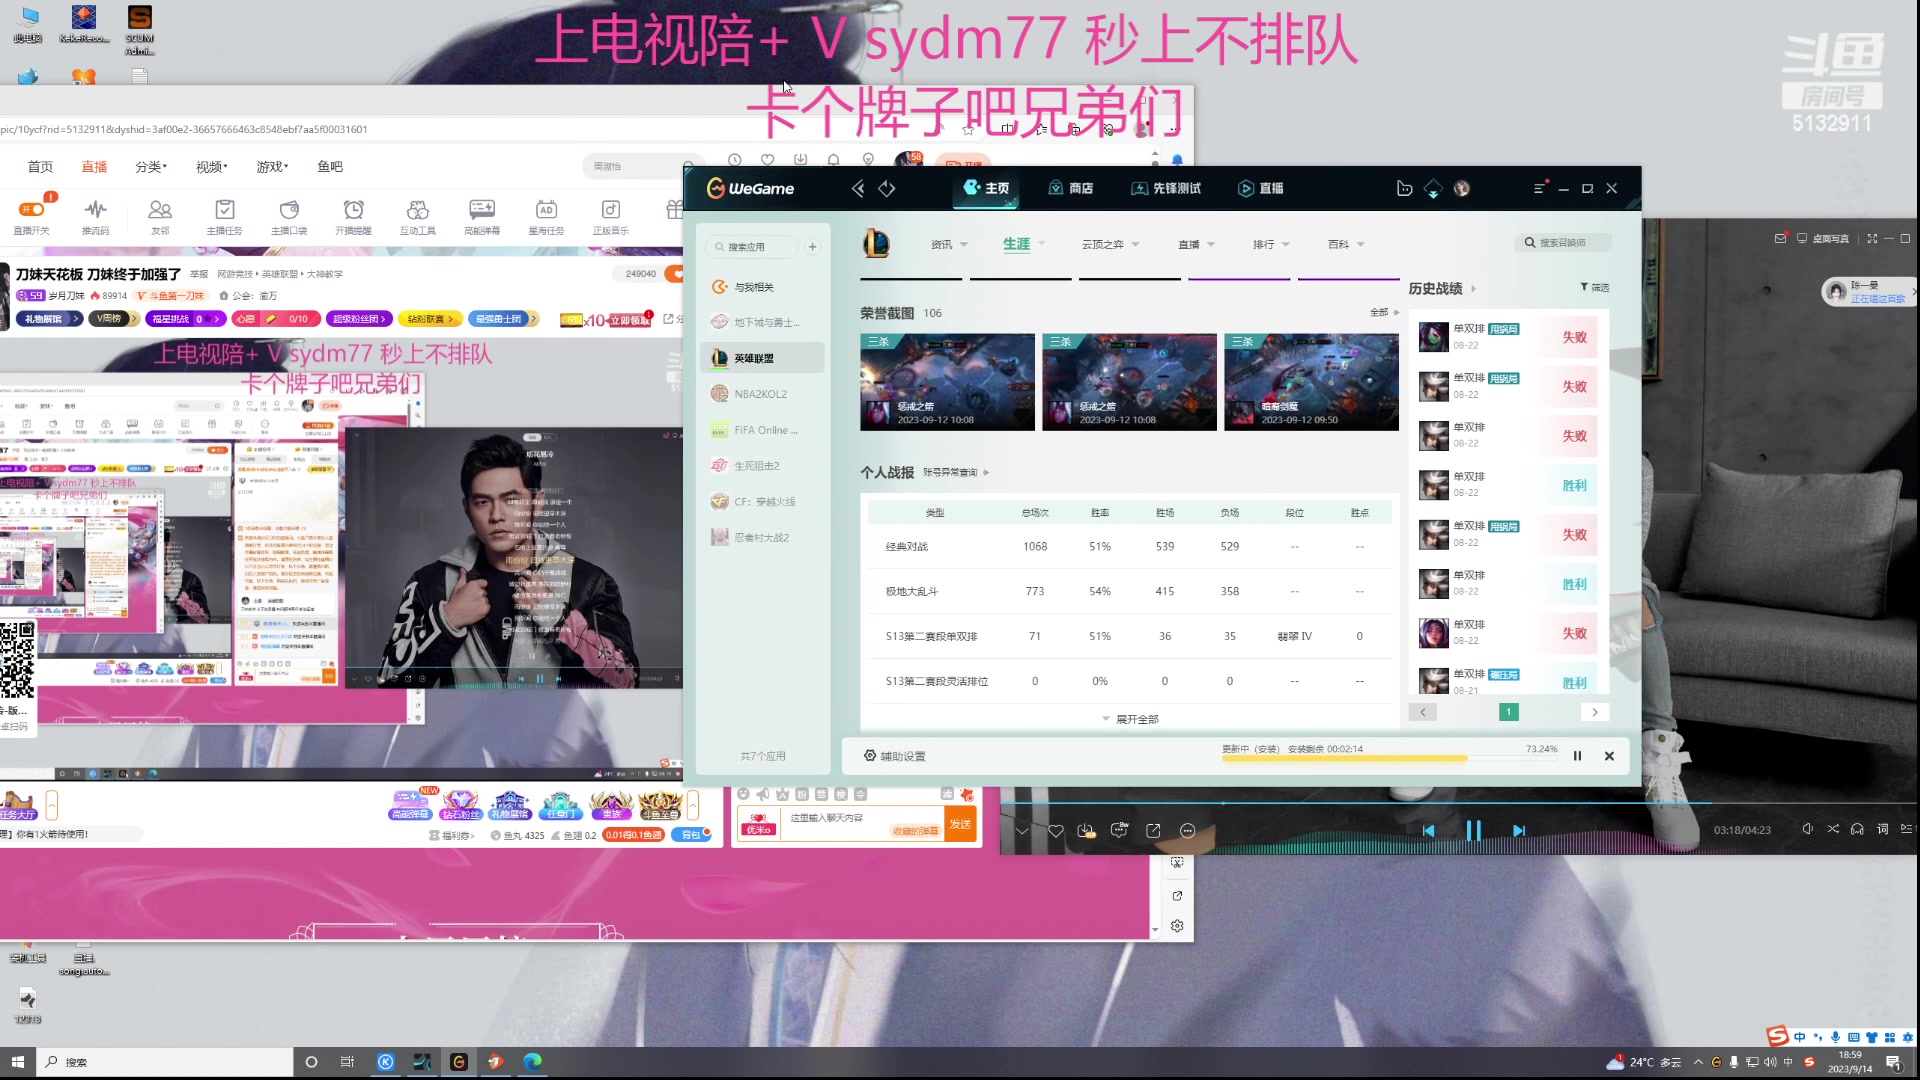Open the WeGame 商店 store
This screenshot has height=1080, width=1920.
(x=1071, y=188)
